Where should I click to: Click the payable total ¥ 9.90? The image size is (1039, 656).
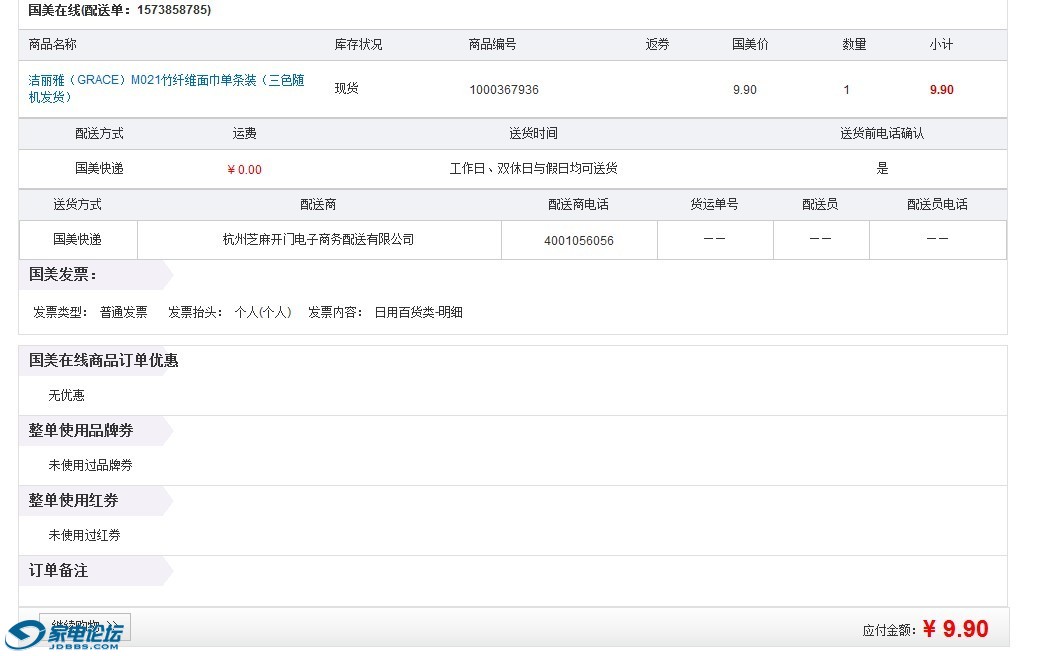pyautogui.click(x=956, y=629)
